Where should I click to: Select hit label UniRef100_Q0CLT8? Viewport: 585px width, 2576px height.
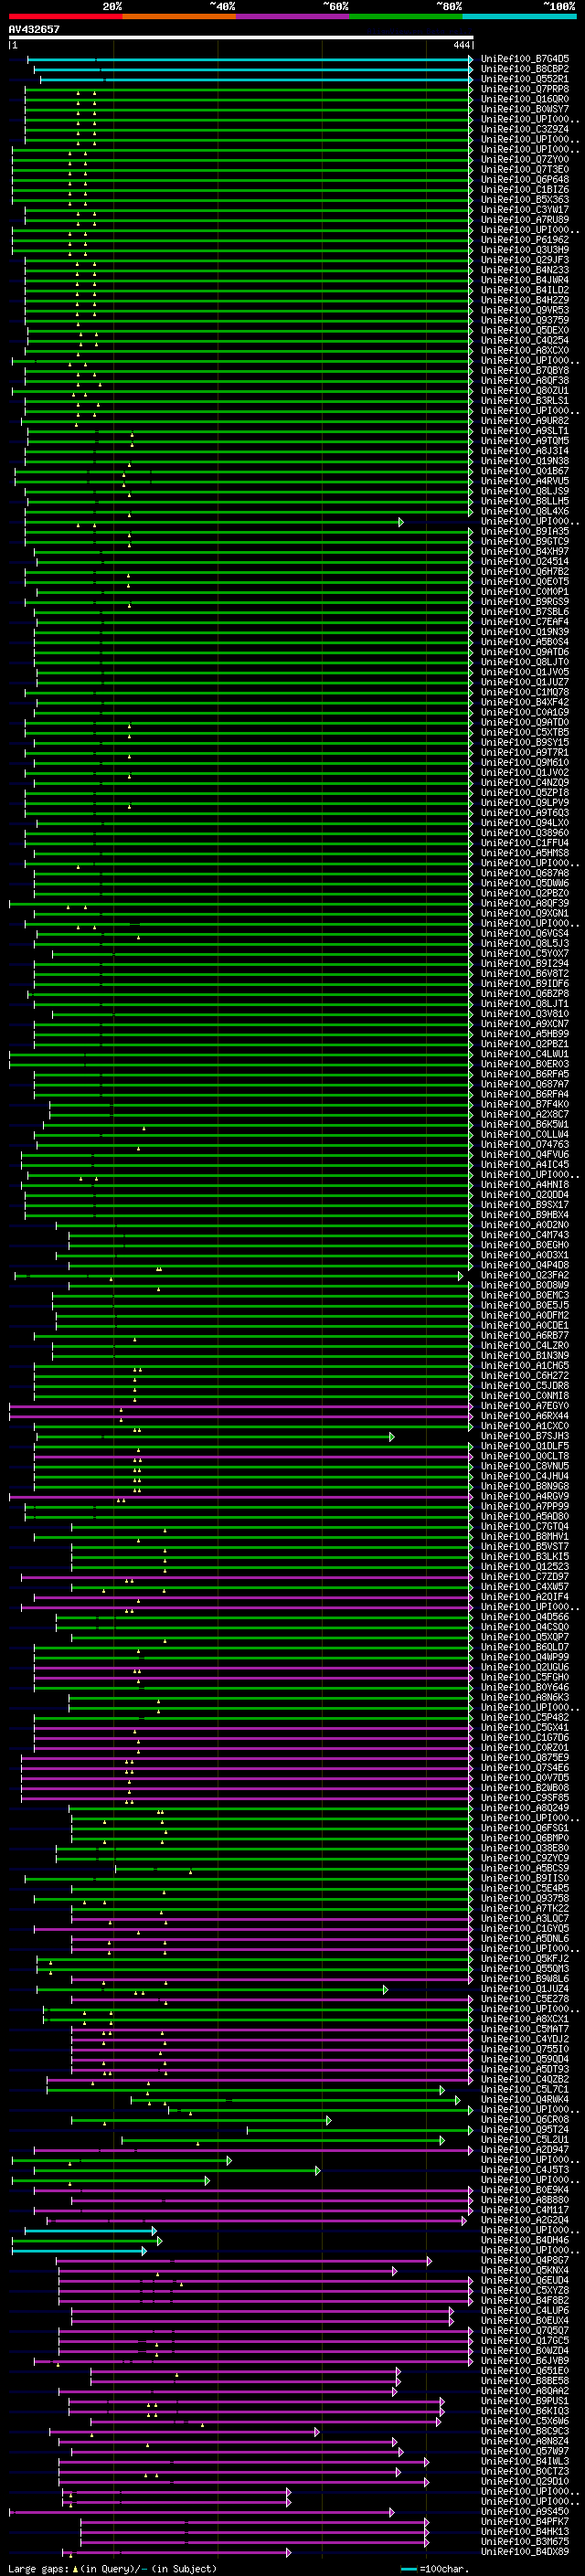[525, 1456]
